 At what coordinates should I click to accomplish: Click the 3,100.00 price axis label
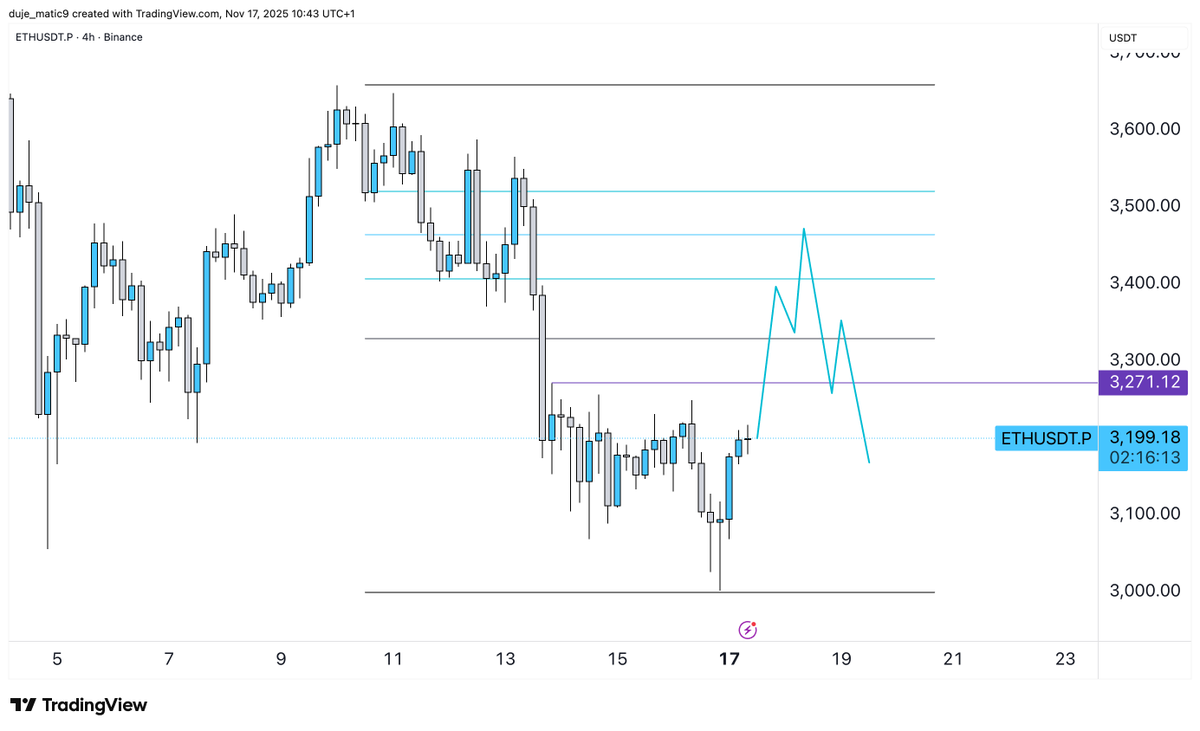pos(1146,513)
